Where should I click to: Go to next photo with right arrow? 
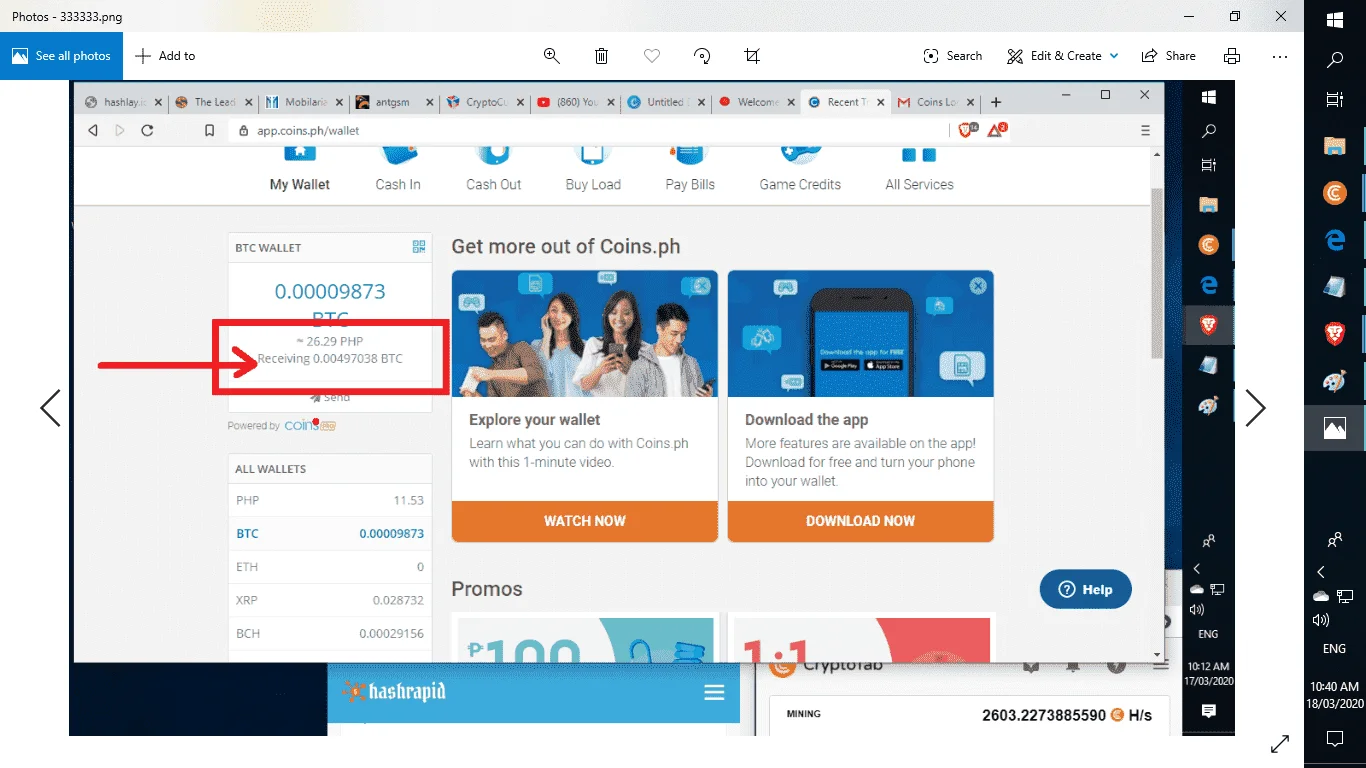click(x=1255, y=407)
